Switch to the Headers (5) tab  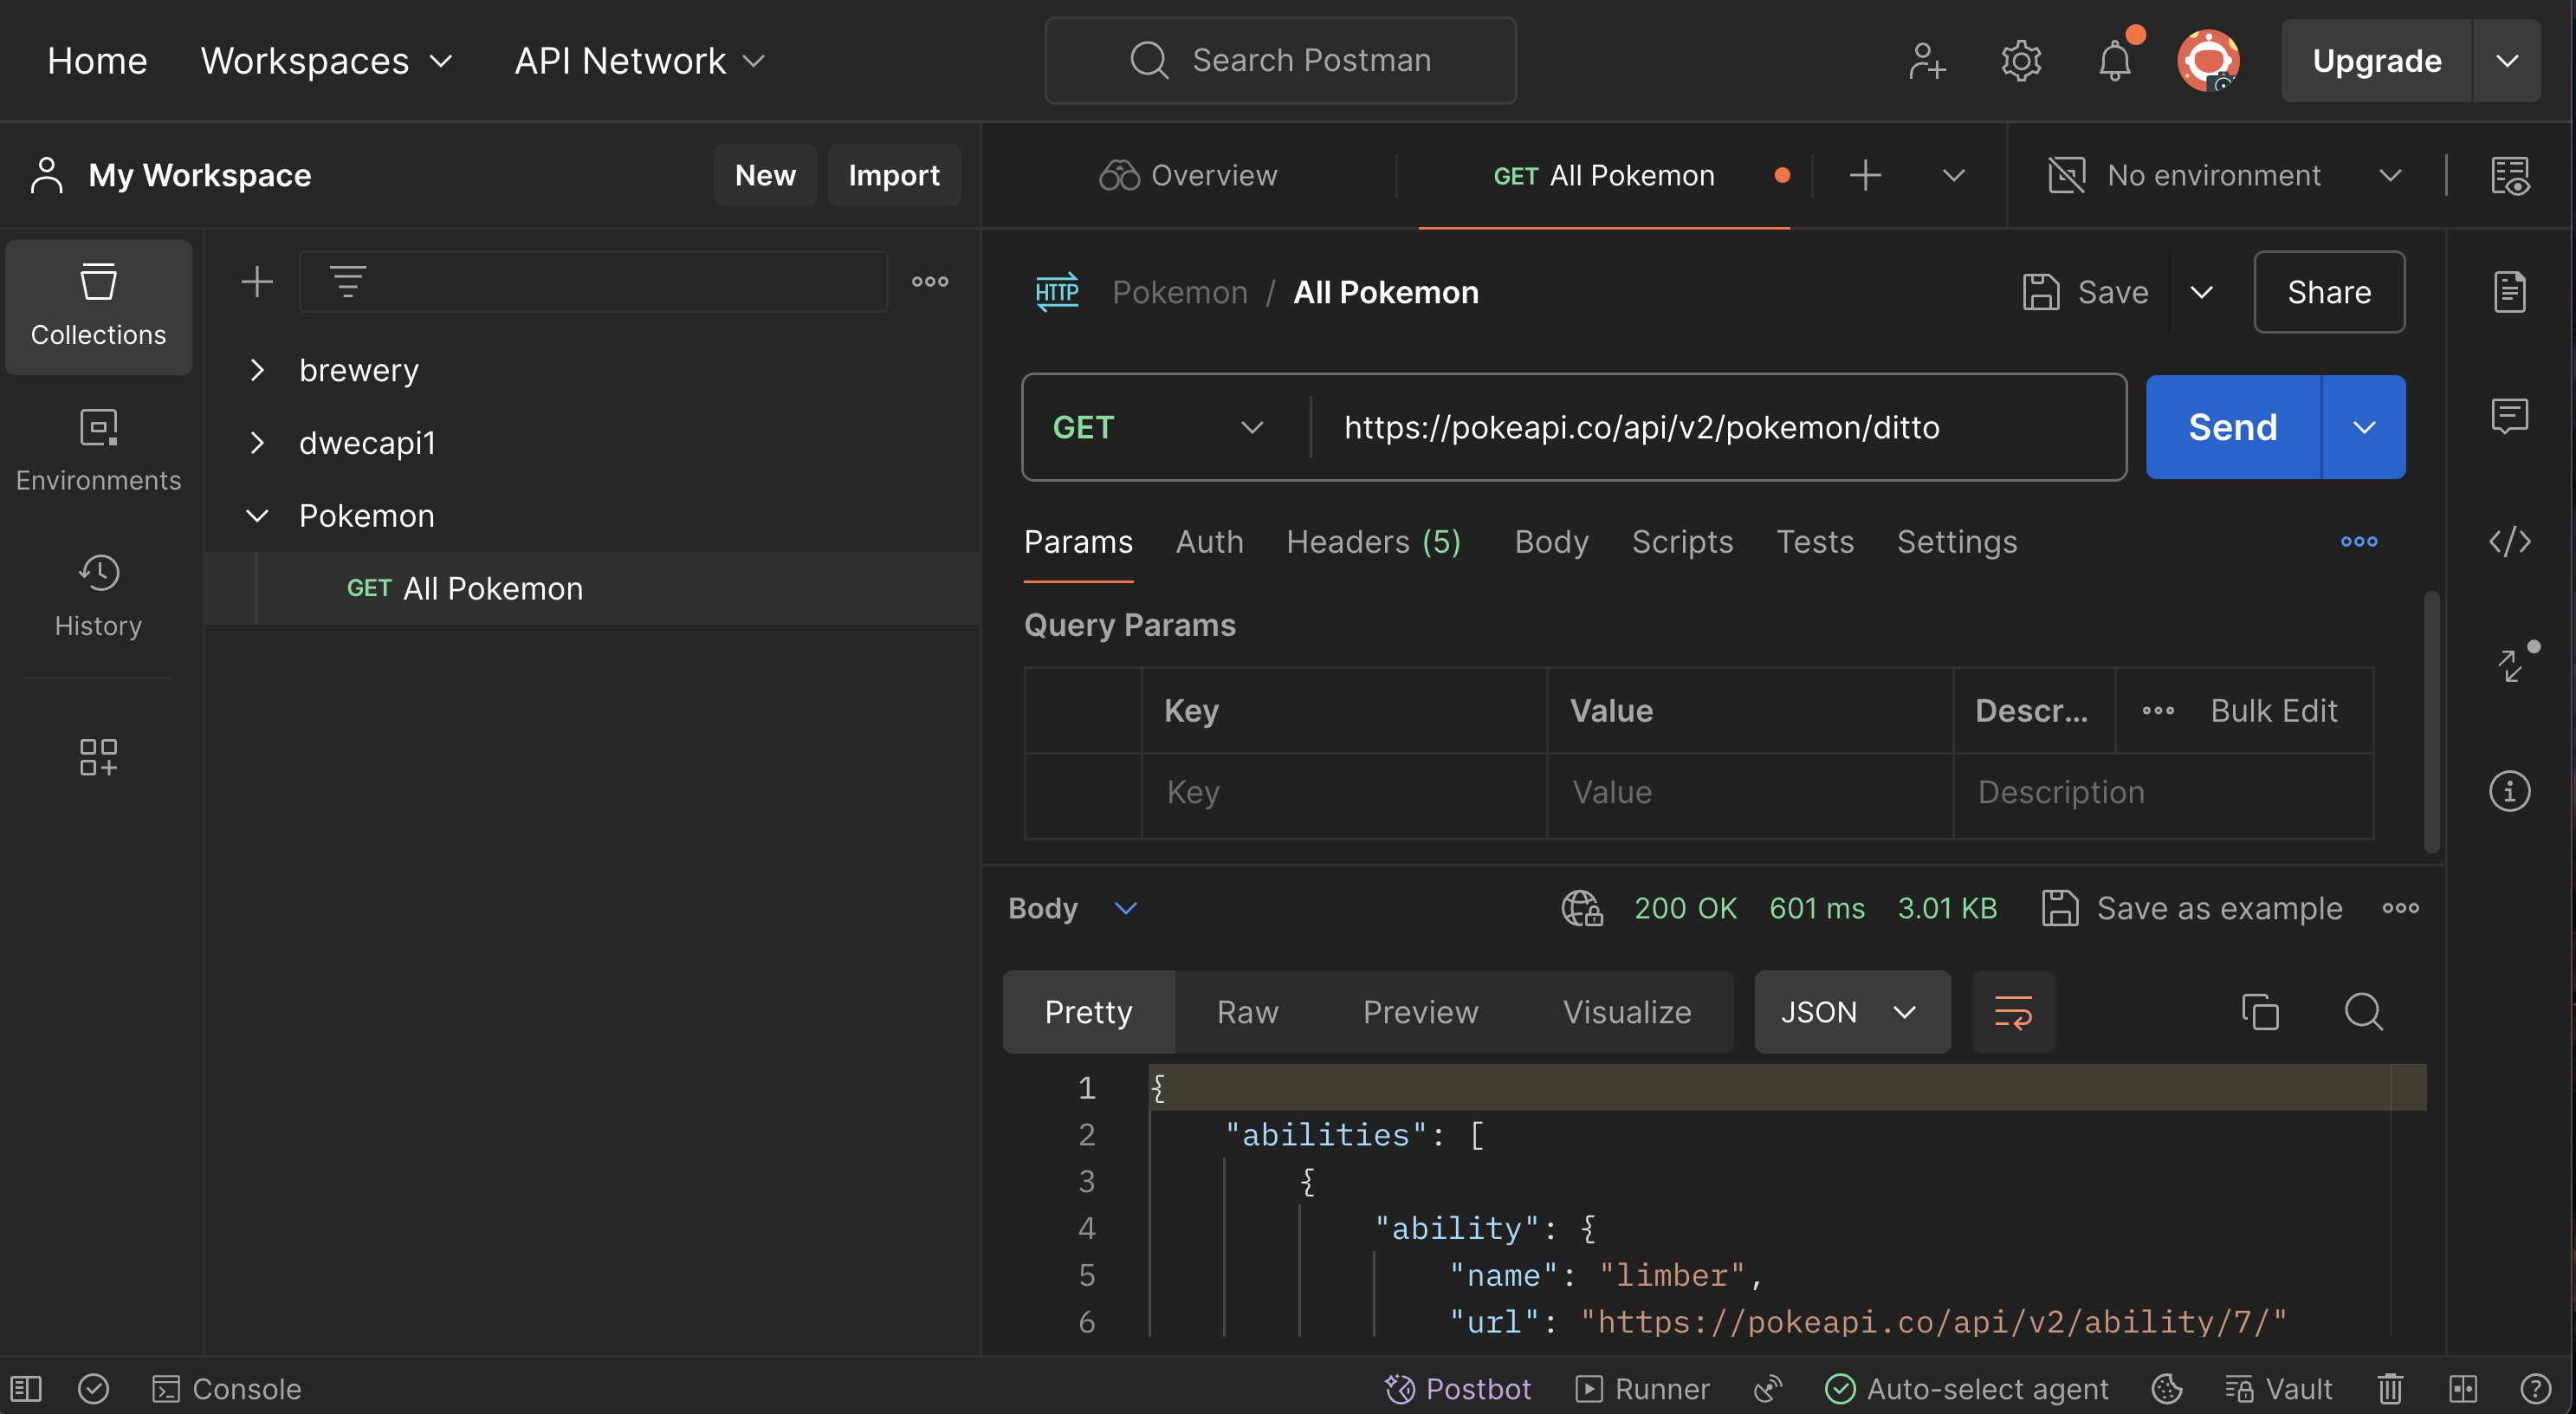(x=1373, y=541)
